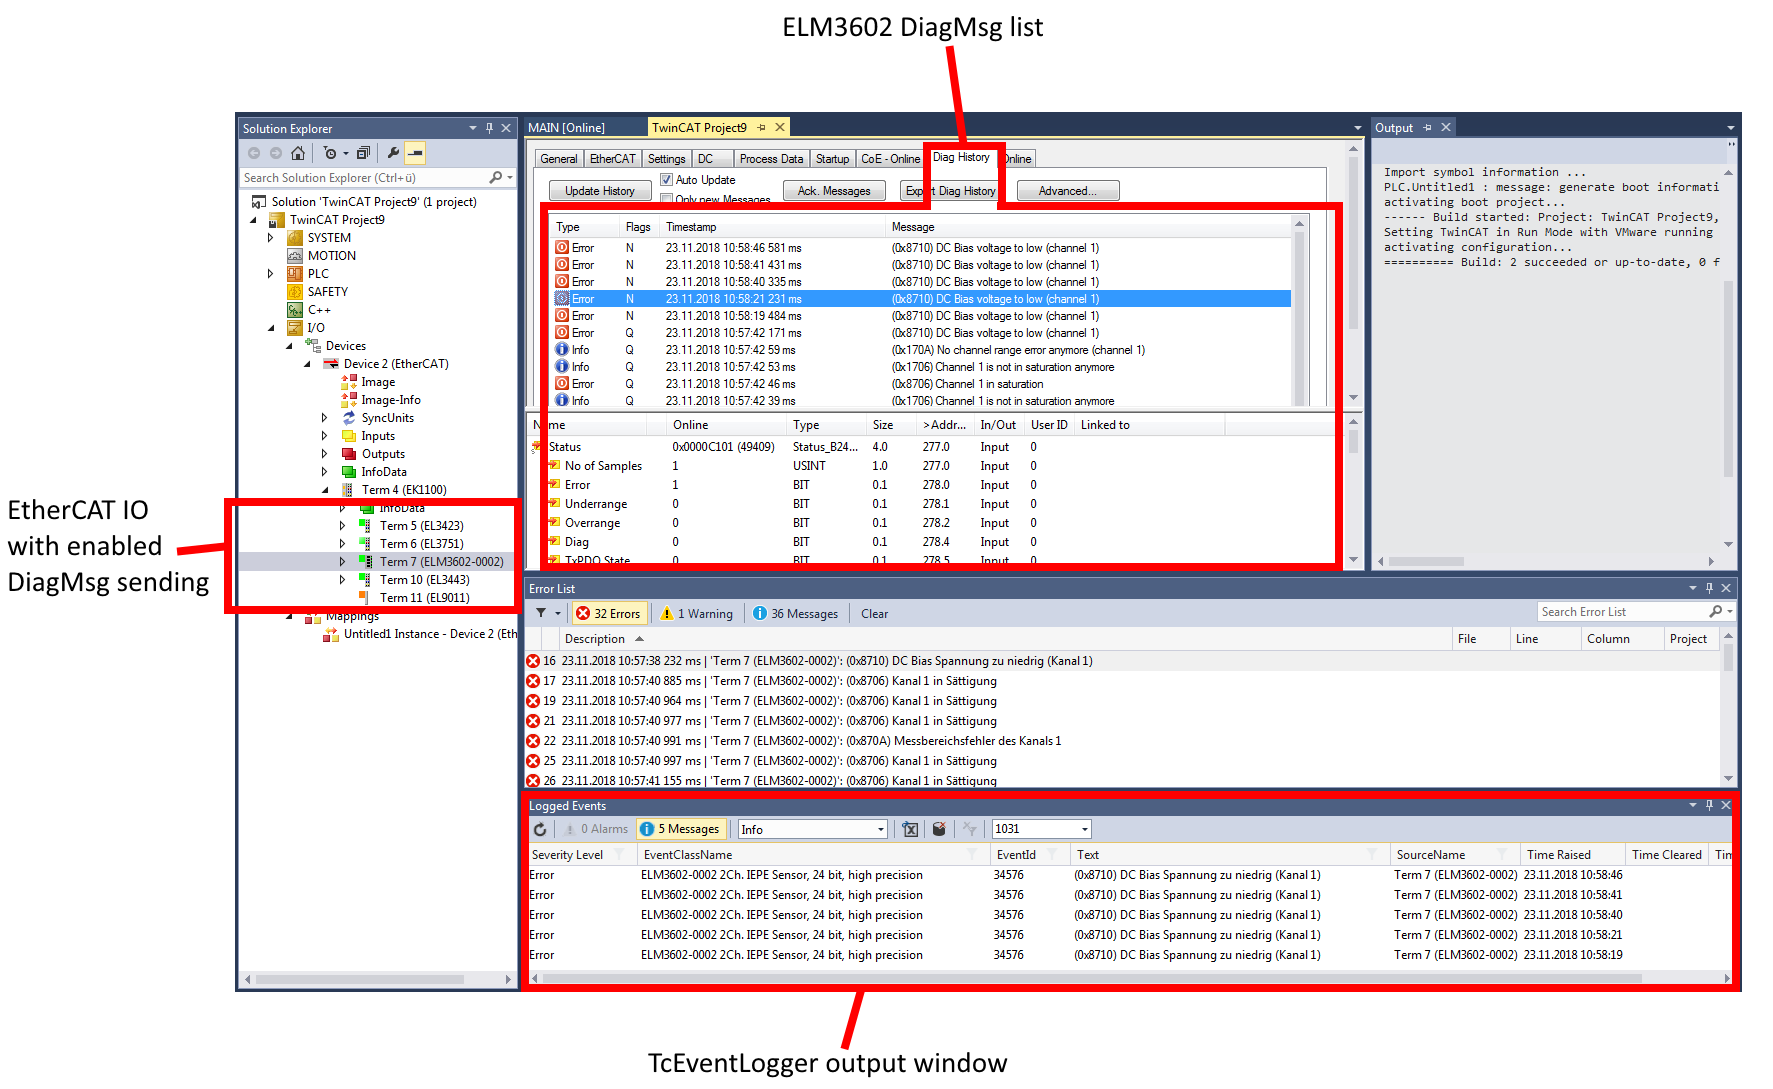Open the Process Data tab
The image size is (1773, 1089).
coord(771,159)
